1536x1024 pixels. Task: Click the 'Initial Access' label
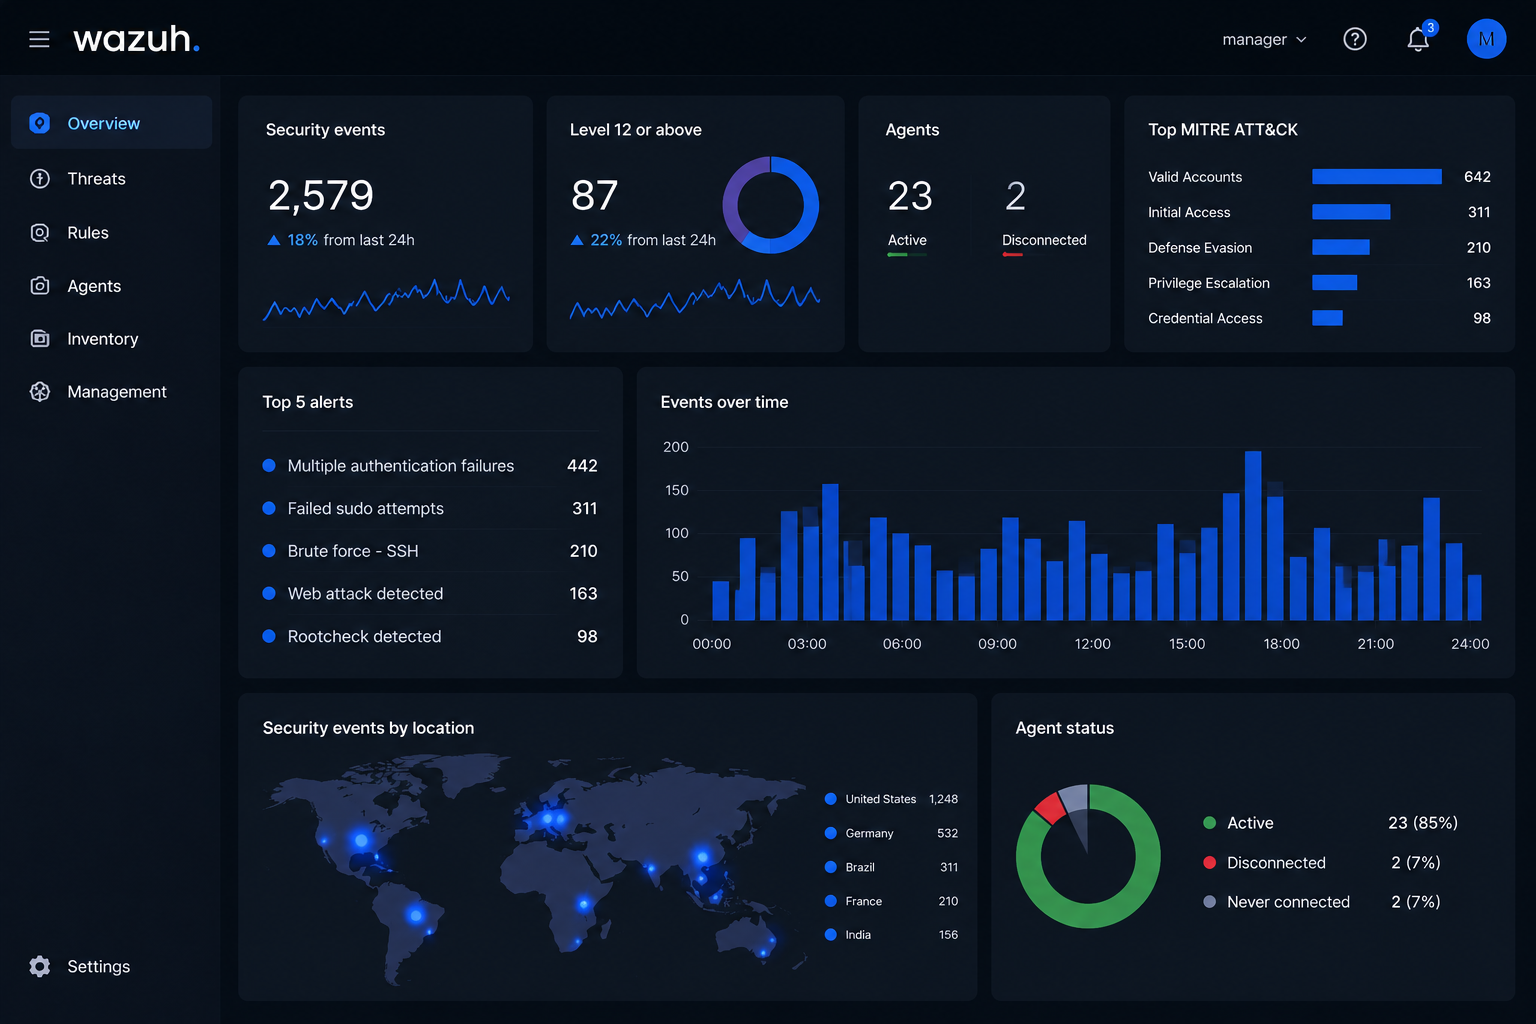1189,212
